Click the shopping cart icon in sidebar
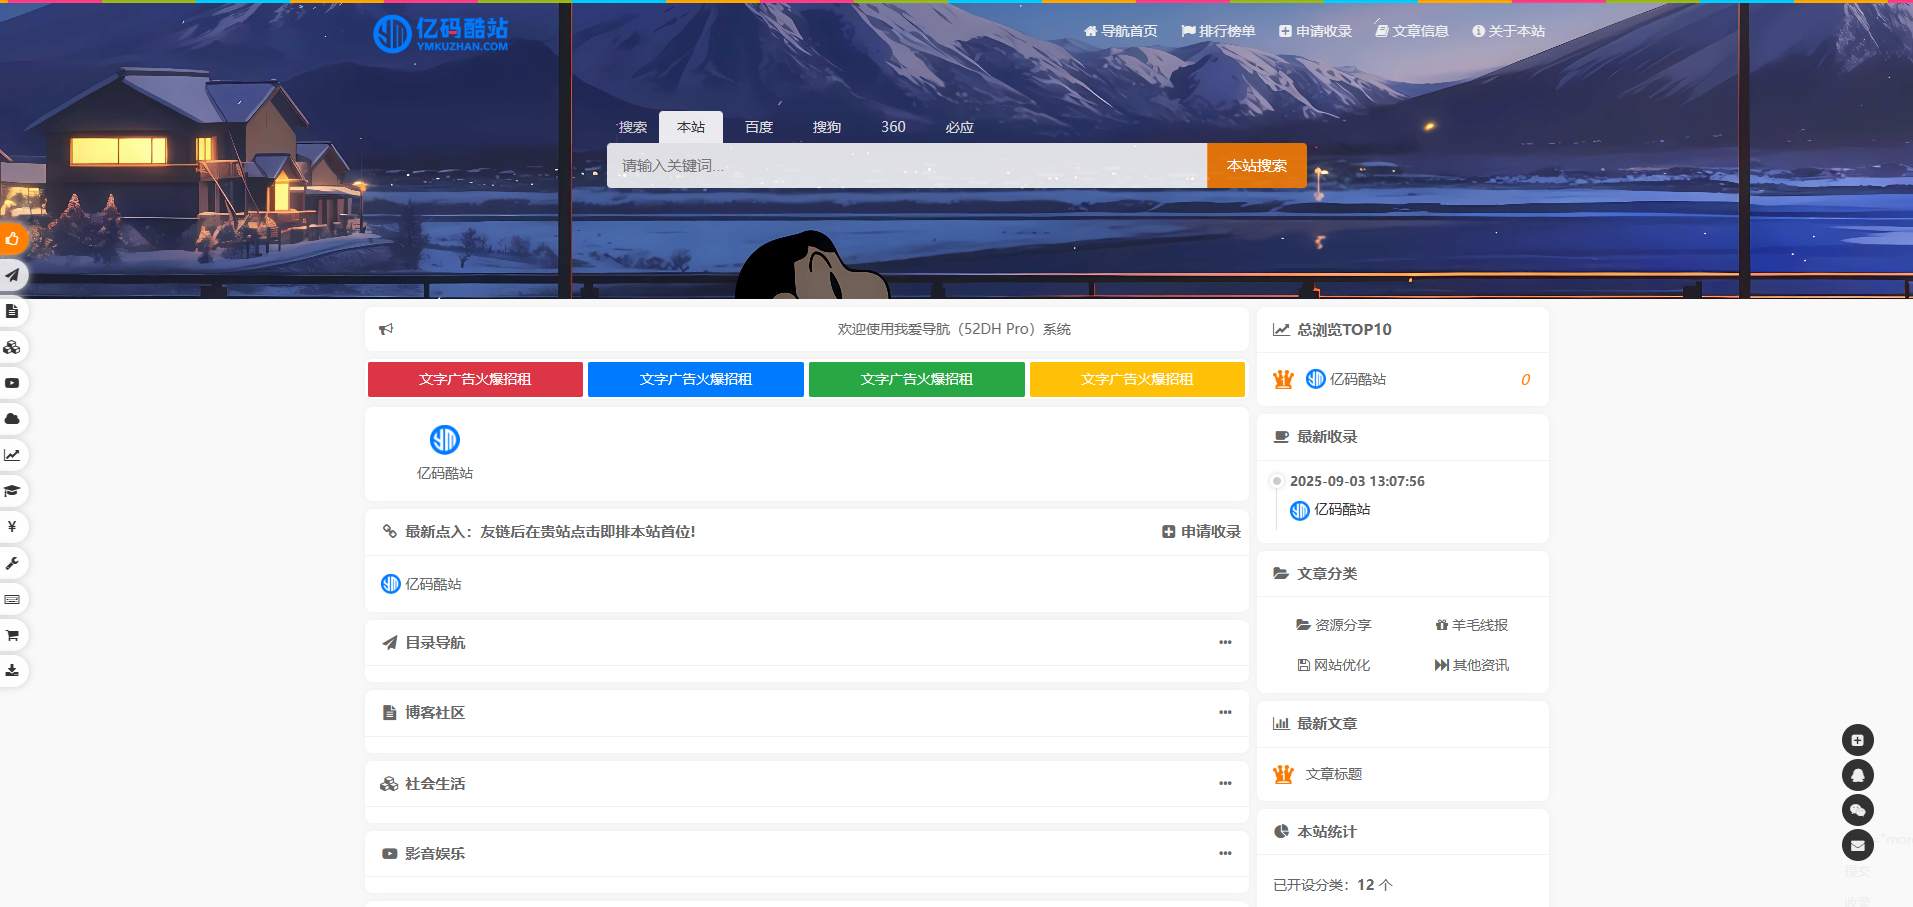The height and width of the screenshot is (907, 1913). 13,635
